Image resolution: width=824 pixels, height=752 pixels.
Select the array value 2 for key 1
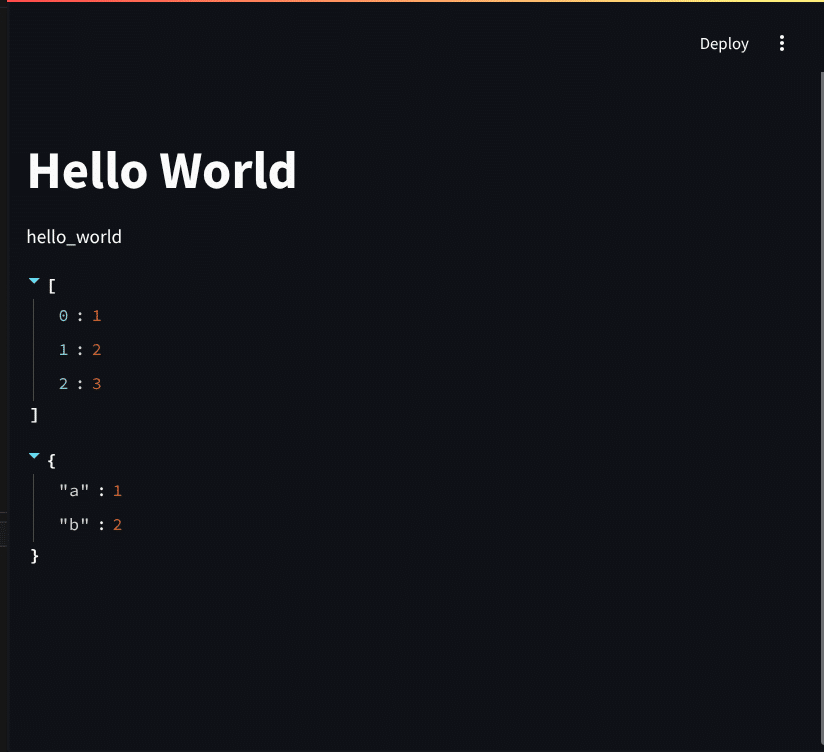97,349
